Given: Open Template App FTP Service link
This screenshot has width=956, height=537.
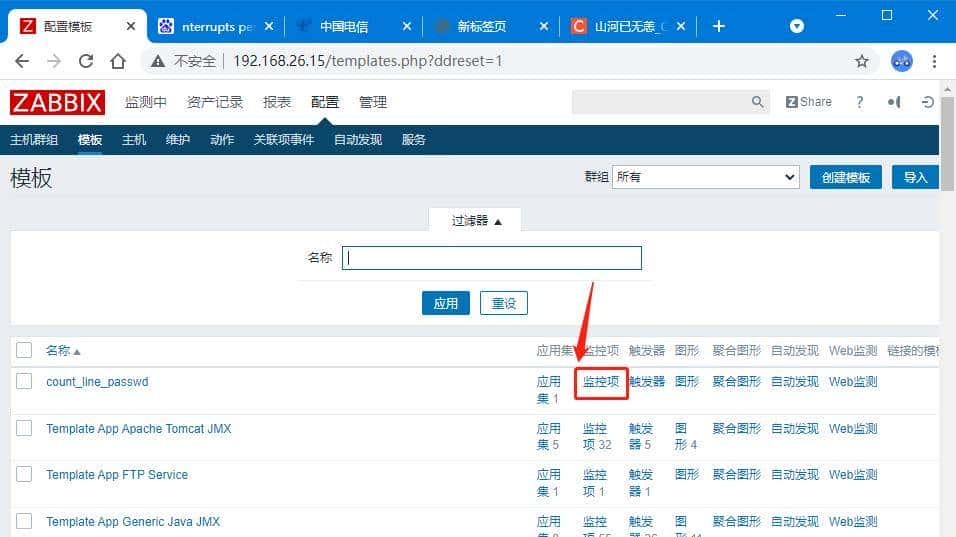Looking at the screenshot, I should pos(117,474).
